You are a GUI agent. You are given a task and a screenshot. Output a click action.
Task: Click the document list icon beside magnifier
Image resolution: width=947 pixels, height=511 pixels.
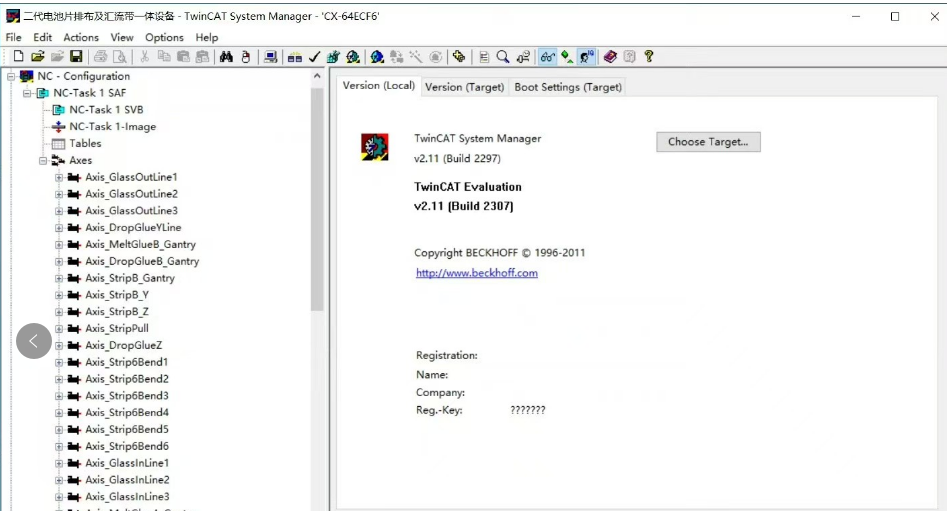tap(484, 57)
